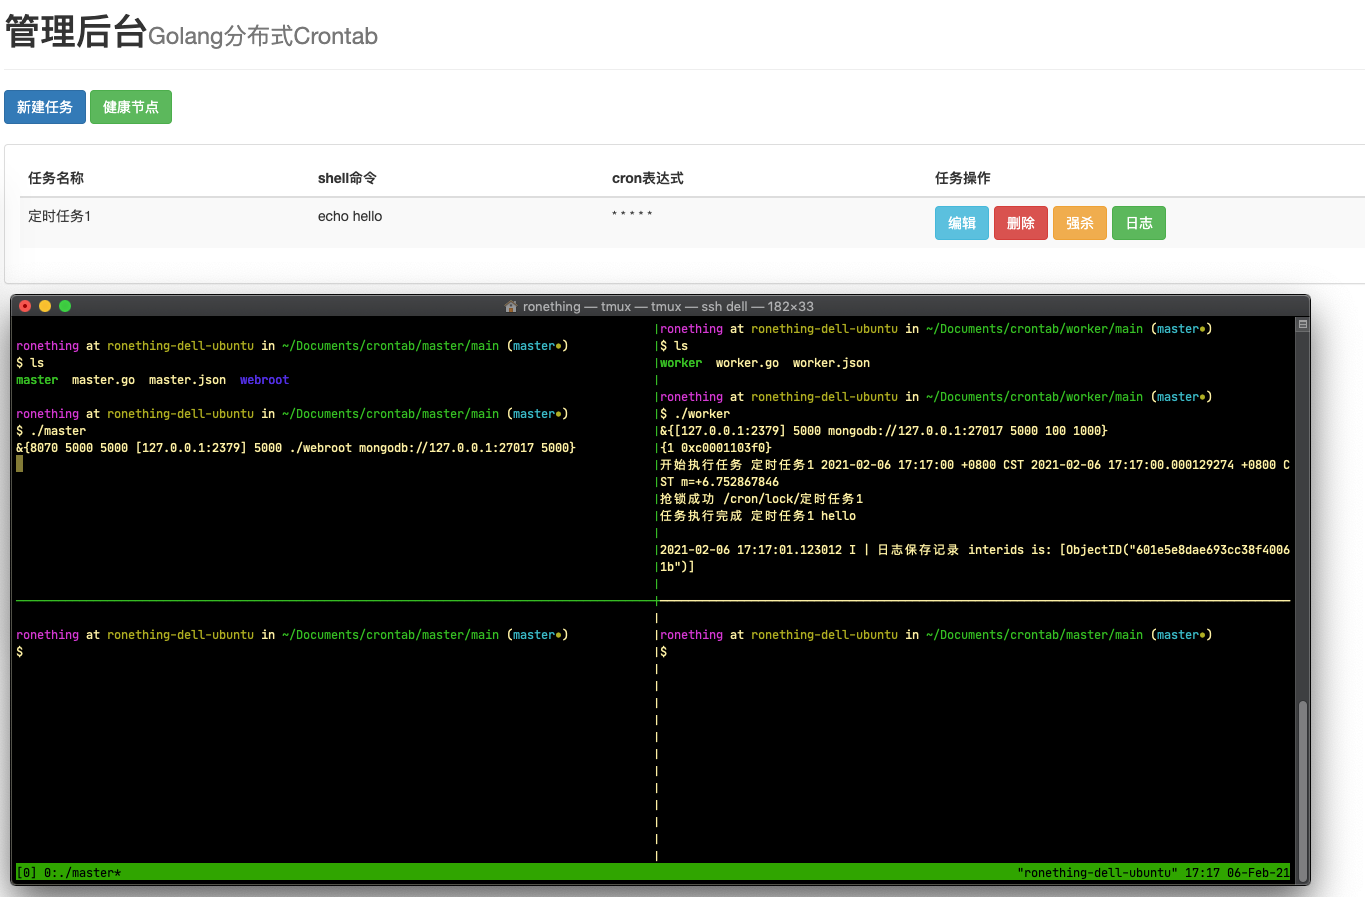Screen dimensions: 1365x897
Task: Click the home icon in the terminal title
Action: coord(511,306)
